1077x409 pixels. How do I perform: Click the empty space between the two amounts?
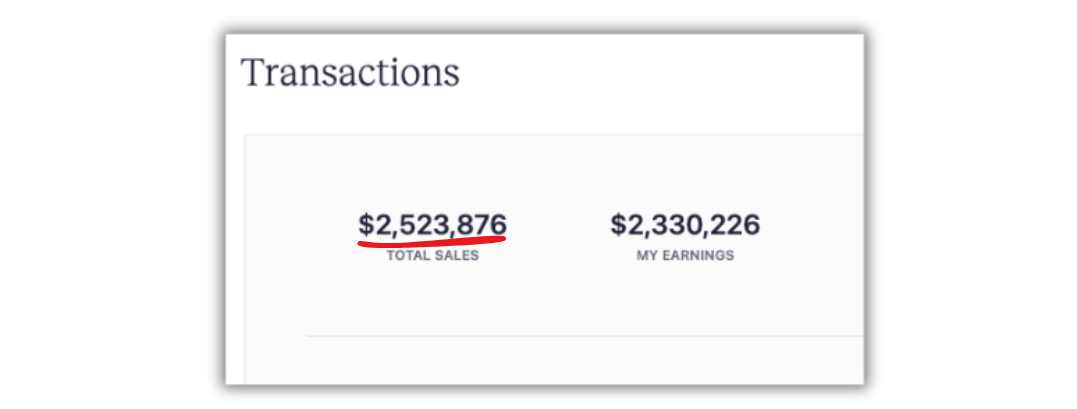click(558, 225)
